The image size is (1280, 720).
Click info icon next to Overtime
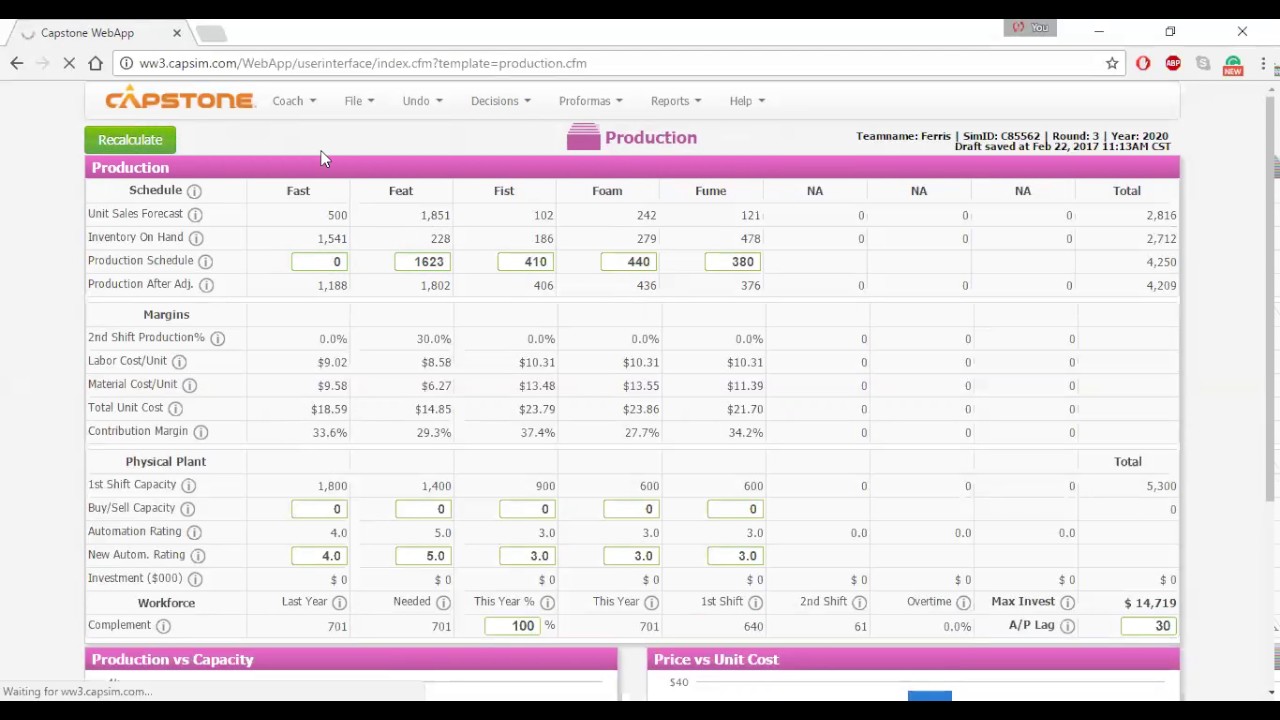click(963, 603)
